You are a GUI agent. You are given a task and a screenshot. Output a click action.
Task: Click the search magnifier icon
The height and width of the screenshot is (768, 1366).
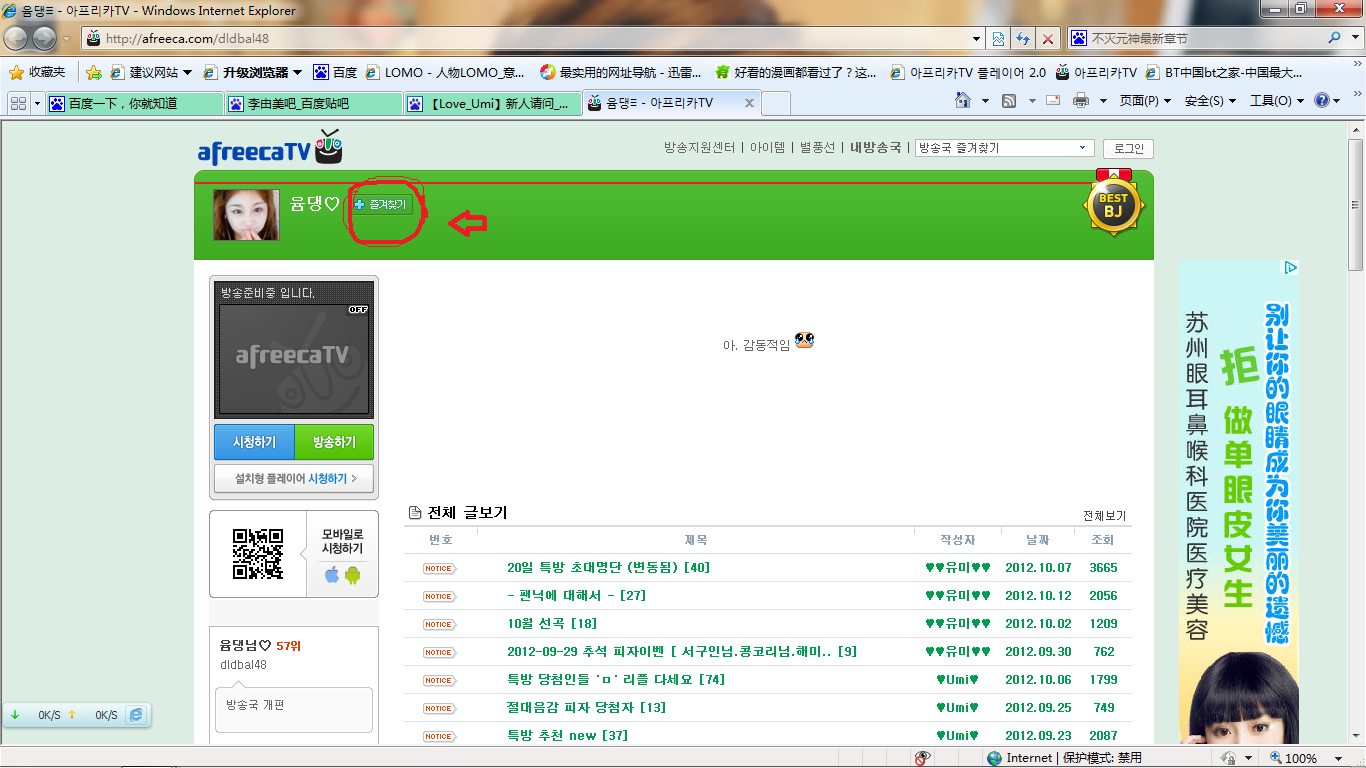tap(1334, 38)
